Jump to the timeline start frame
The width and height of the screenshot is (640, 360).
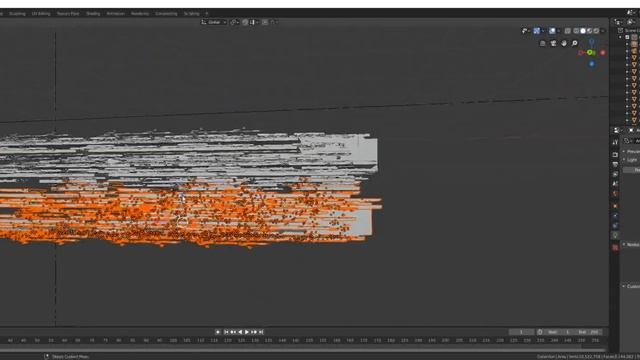click(226, 332)
